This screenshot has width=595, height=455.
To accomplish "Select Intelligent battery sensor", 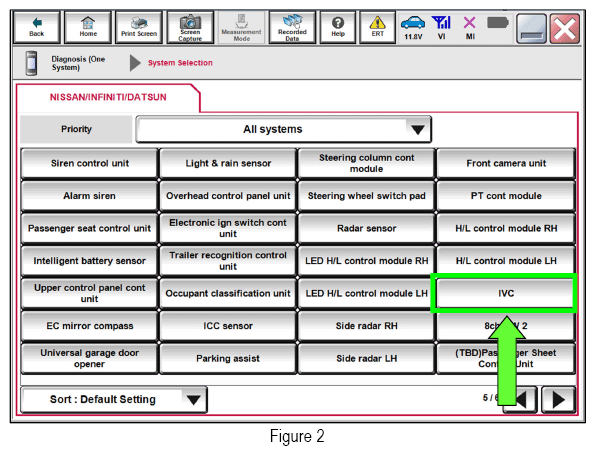I will (89, 261).
